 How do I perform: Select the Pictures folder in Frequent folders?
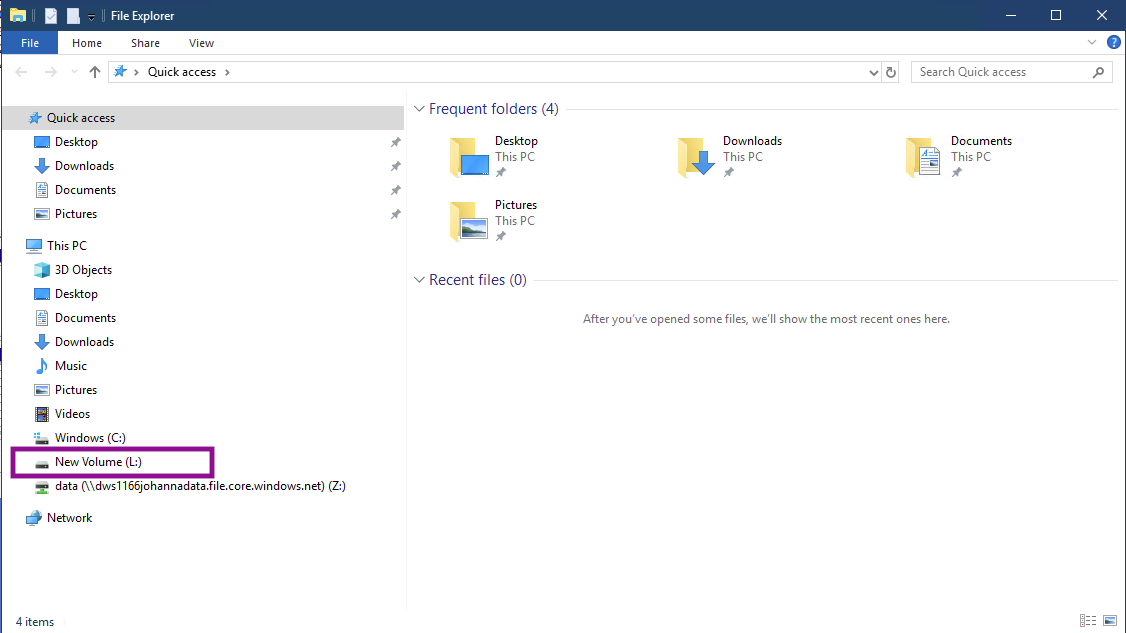[x=494, y=221]
